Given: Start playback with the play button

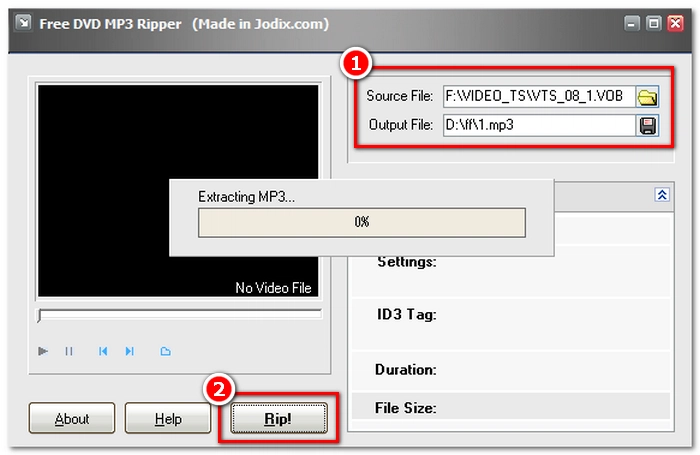Looking at the screenshot, I should pyautogui.click(x=43, y=351).
